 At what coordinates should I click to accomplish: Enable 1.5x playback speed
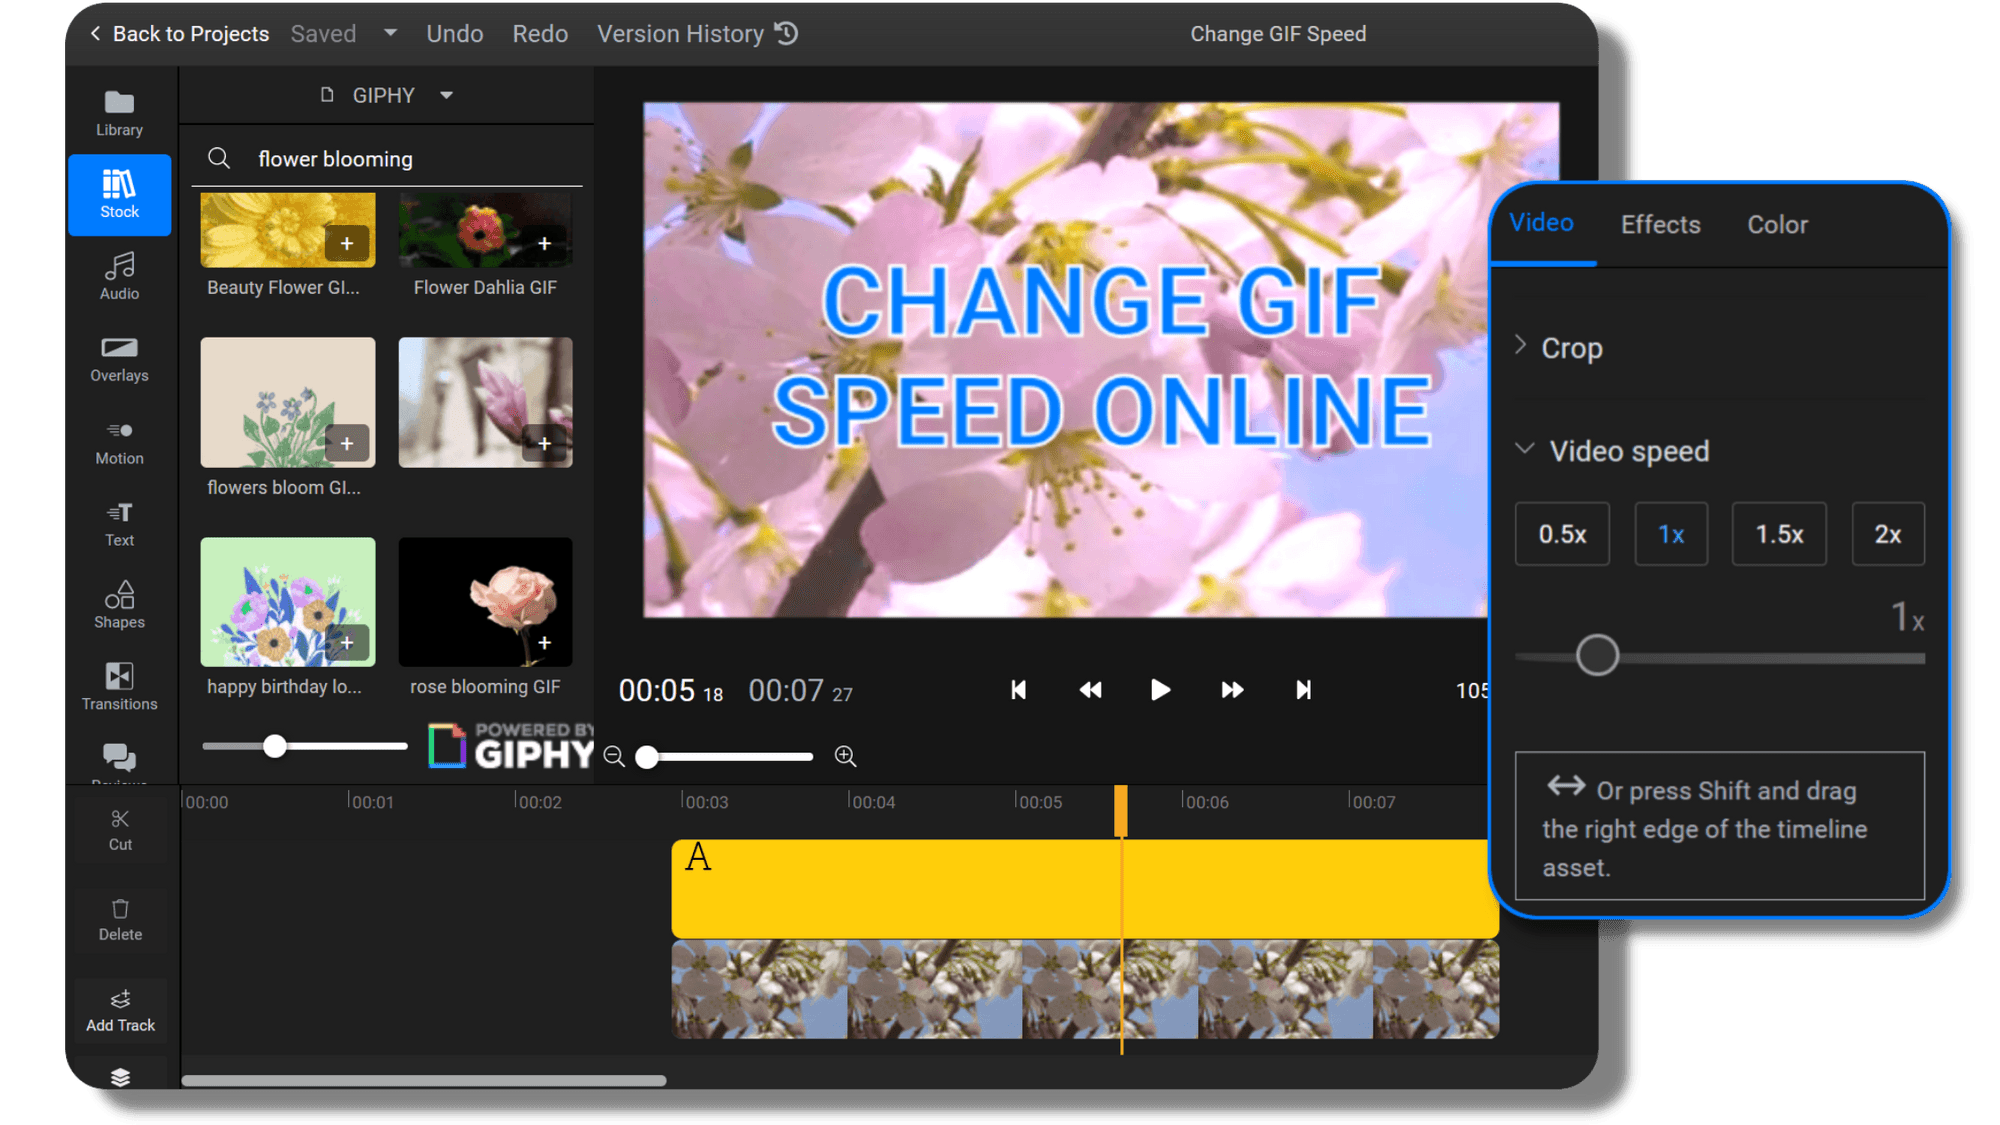coord(1779,533)
